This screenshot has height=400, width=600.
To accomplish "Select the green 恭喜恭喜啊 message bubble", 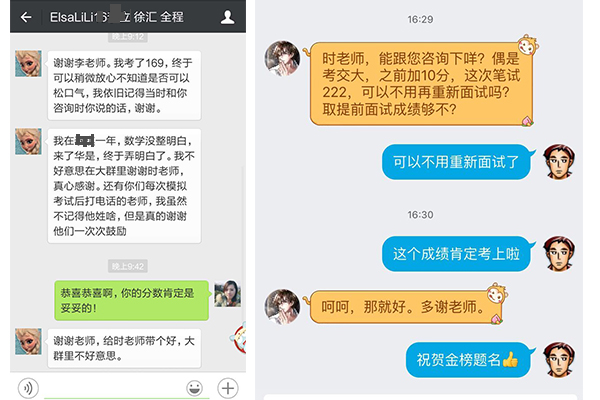I will [132, 300].
